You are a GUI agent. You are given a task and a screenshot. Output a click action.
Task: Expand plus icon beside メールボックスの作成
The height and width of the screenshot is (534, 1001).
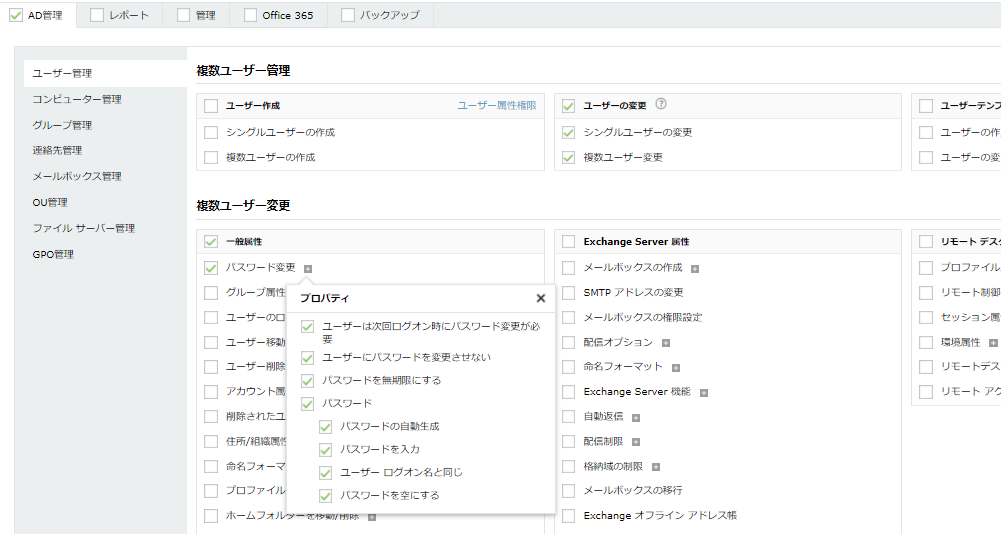pyautogui.click(x=695, y=268)
